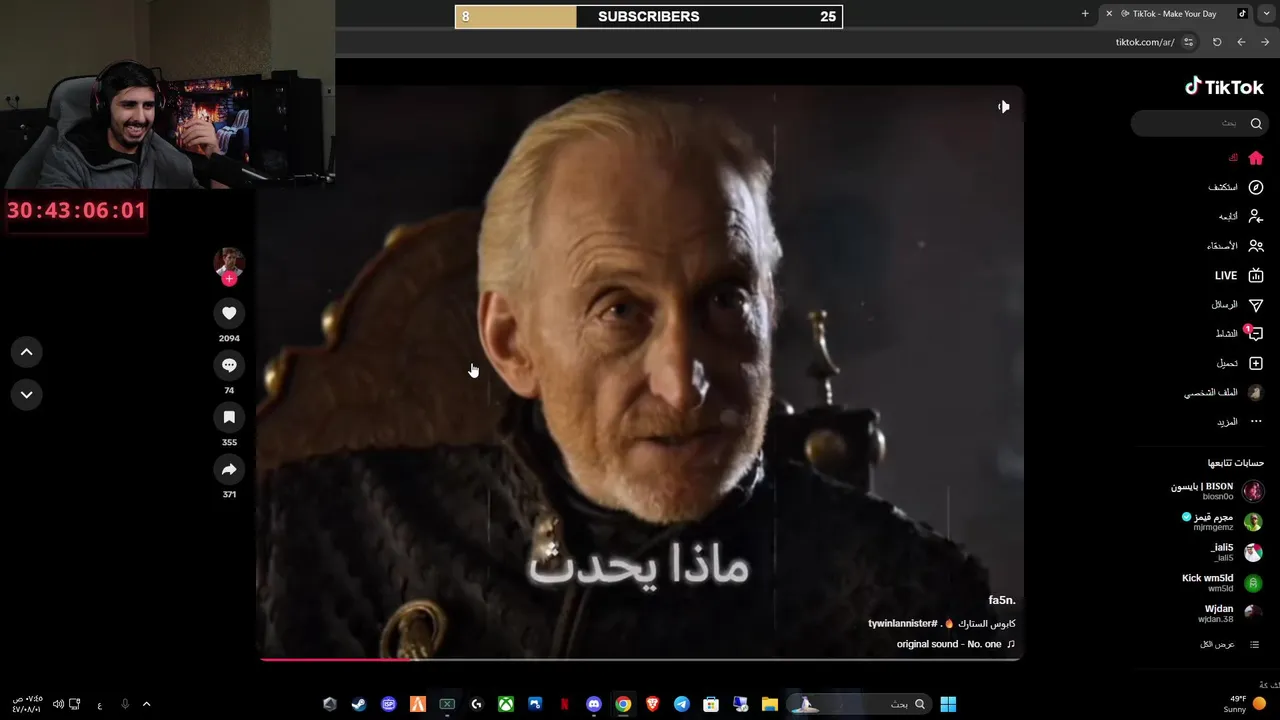Open the comments bubble showing 74
1280x720 pixels.
[x=229, y=365]
